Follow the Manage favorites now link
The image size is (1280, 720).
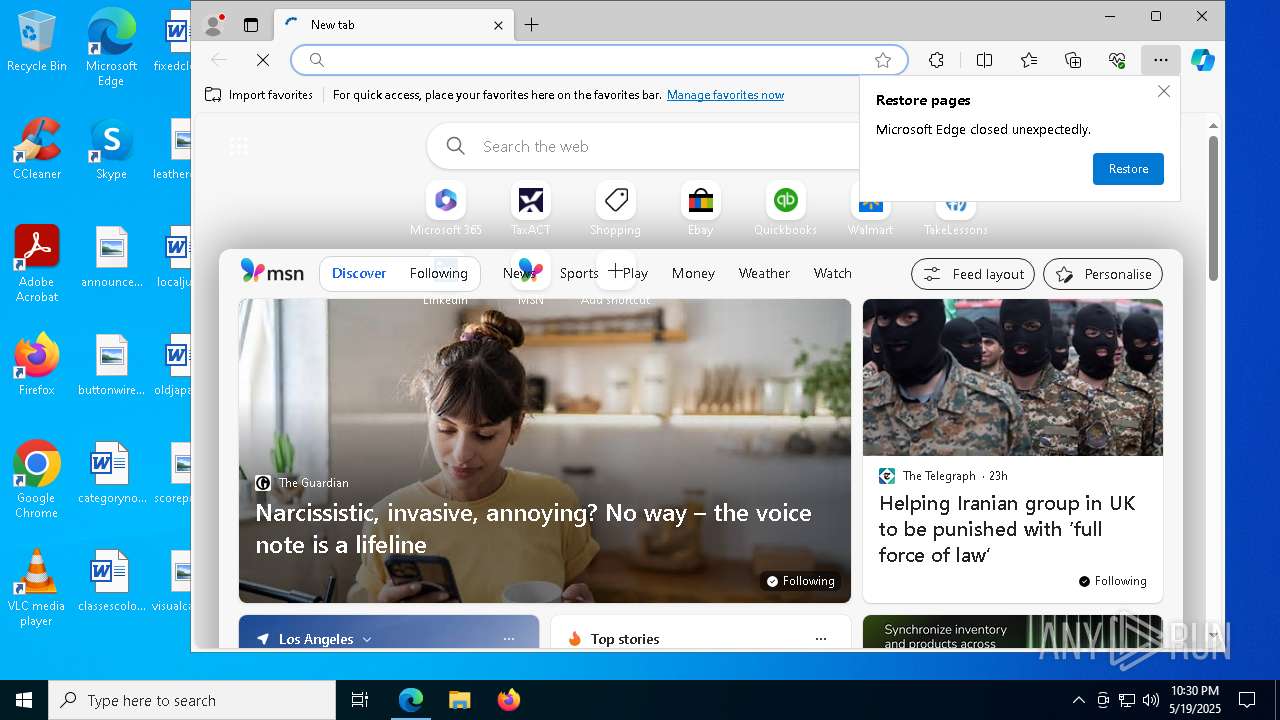[725, 95]
